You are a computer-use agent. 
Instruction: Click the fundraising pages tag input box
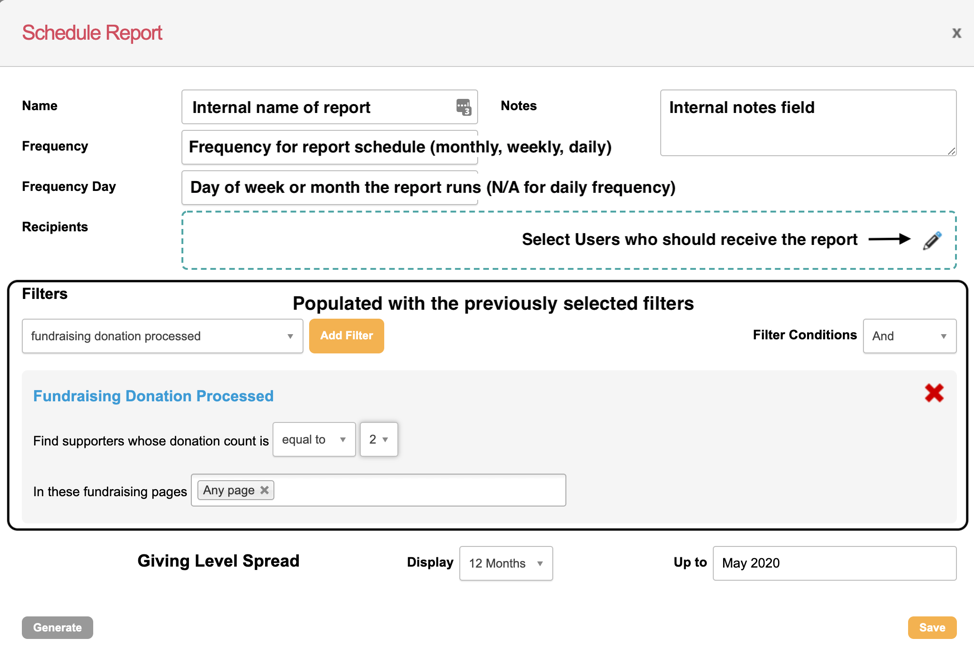420,490
